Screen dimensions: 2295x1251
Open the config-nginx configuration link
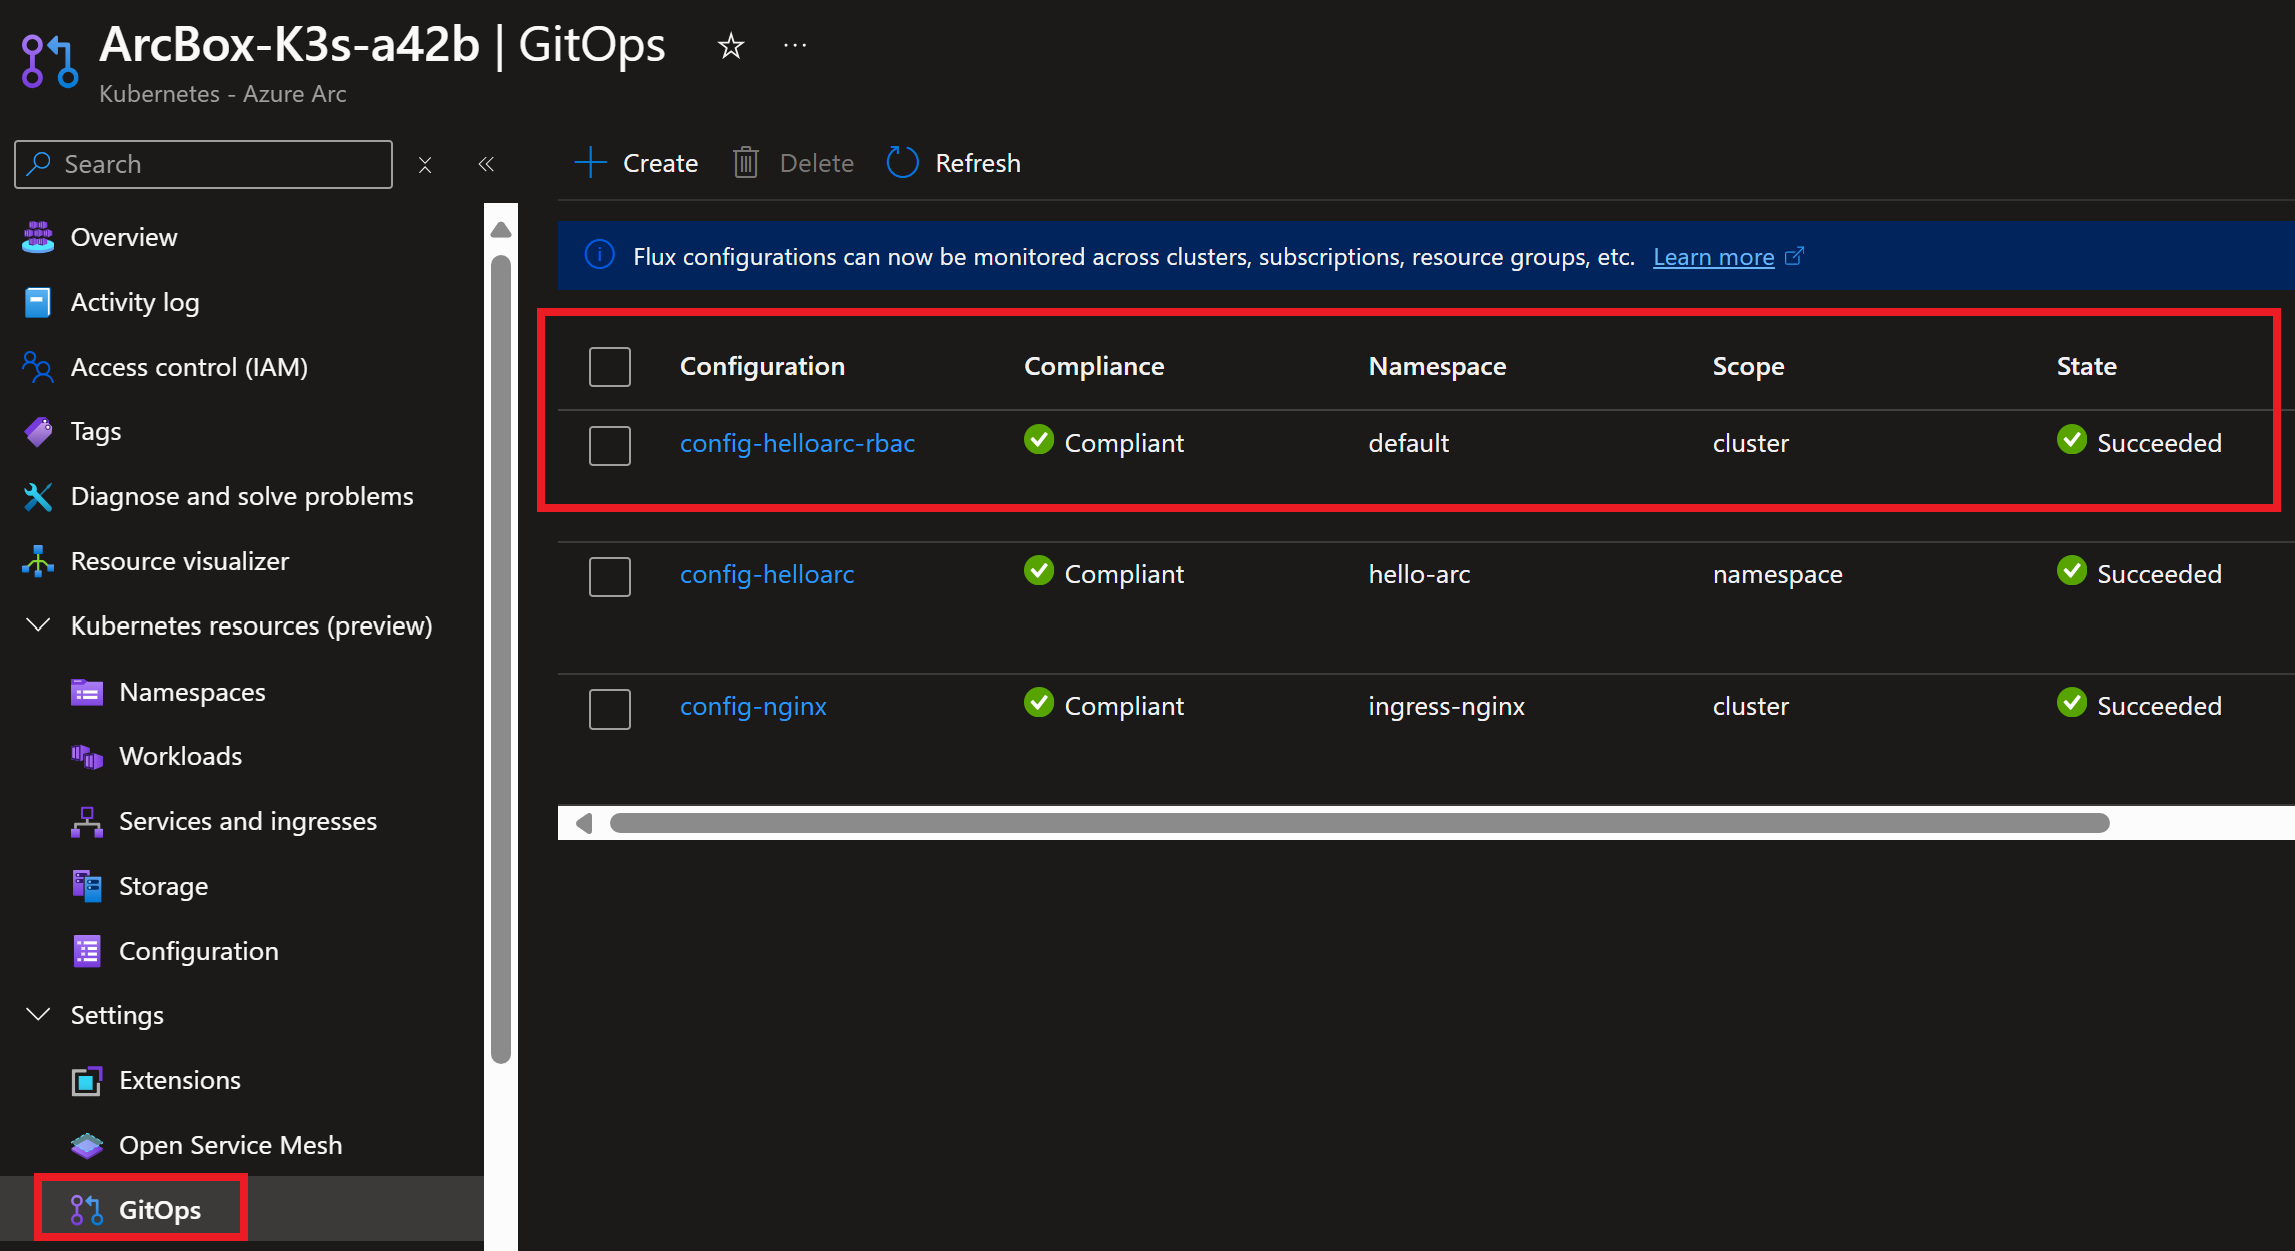[753, 706]
